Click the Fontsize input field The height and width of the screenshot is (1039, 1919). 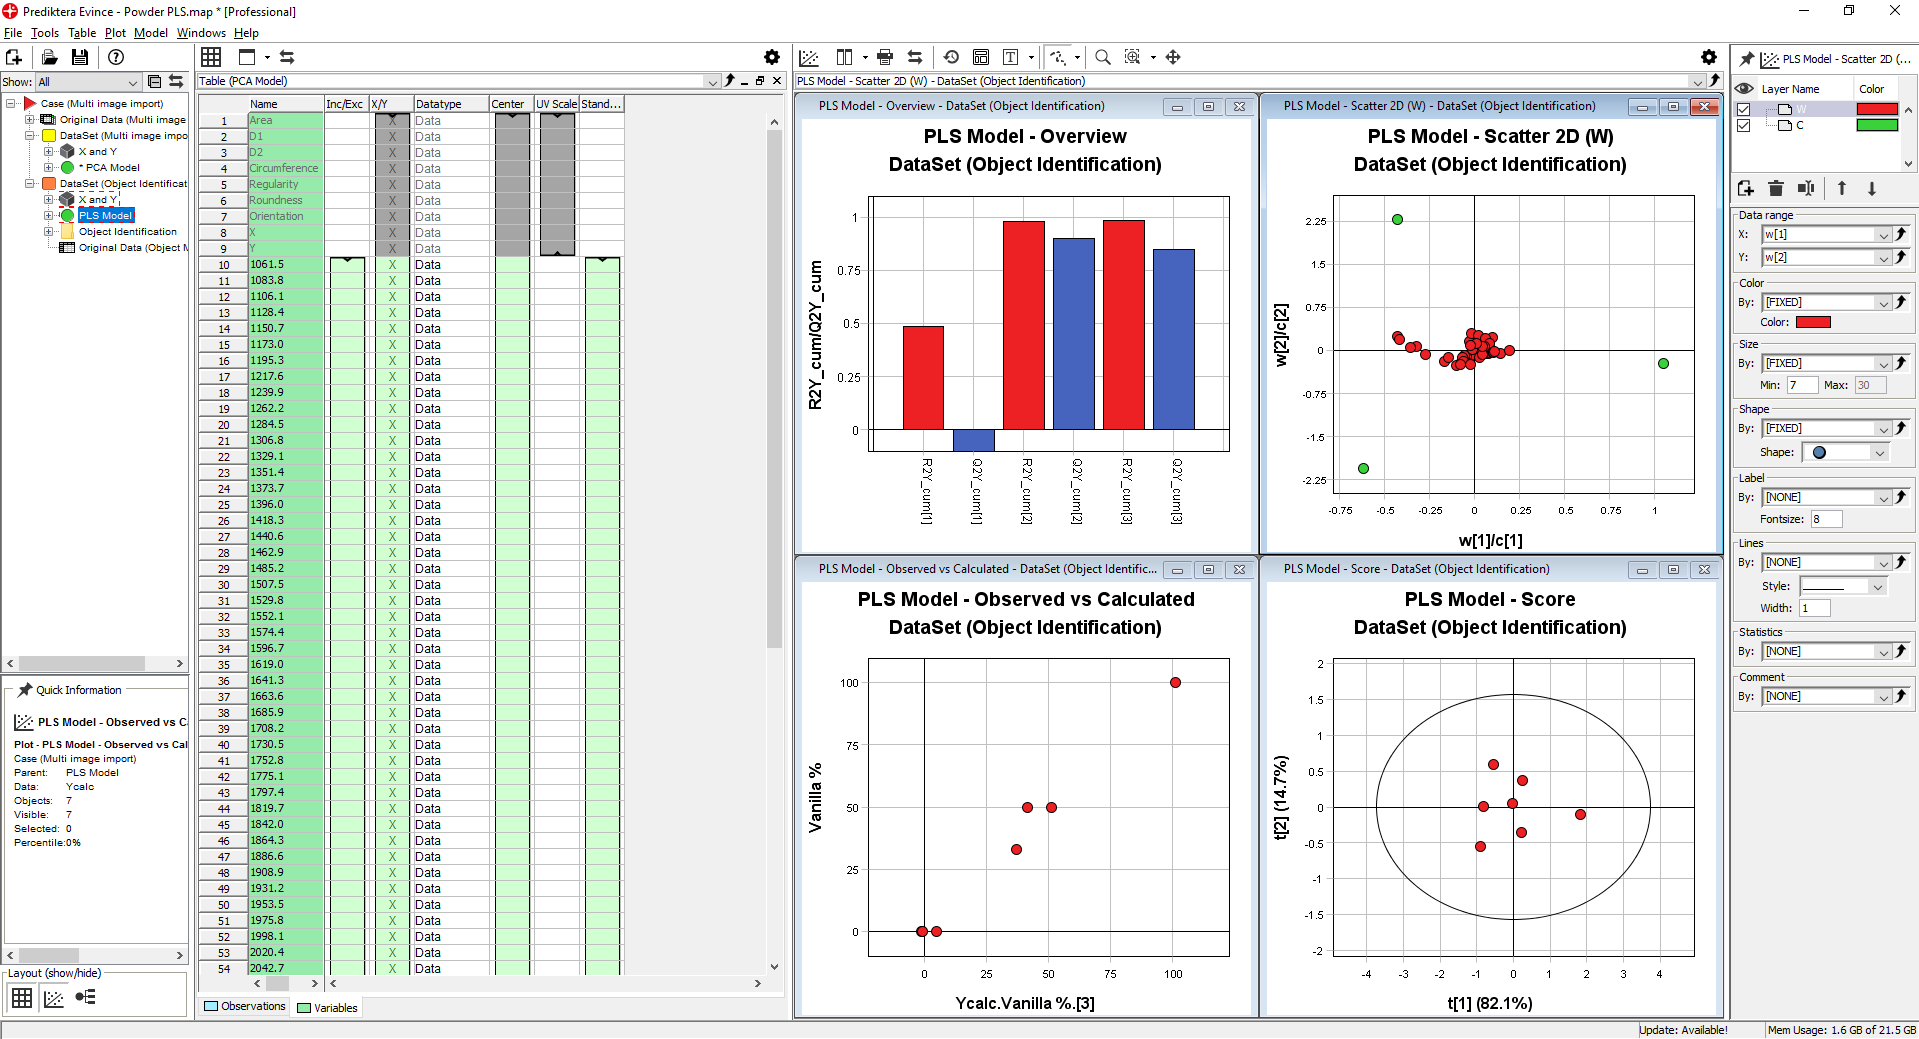tap(1825, 519)
